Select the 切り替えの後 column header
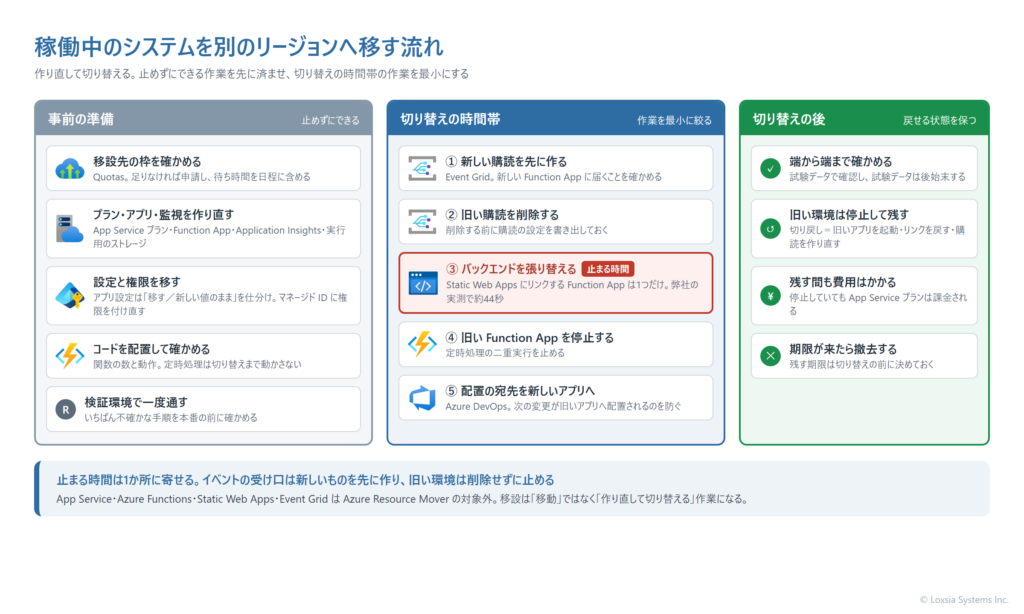This screenshot has width=1024, height=614. (864, 119)
